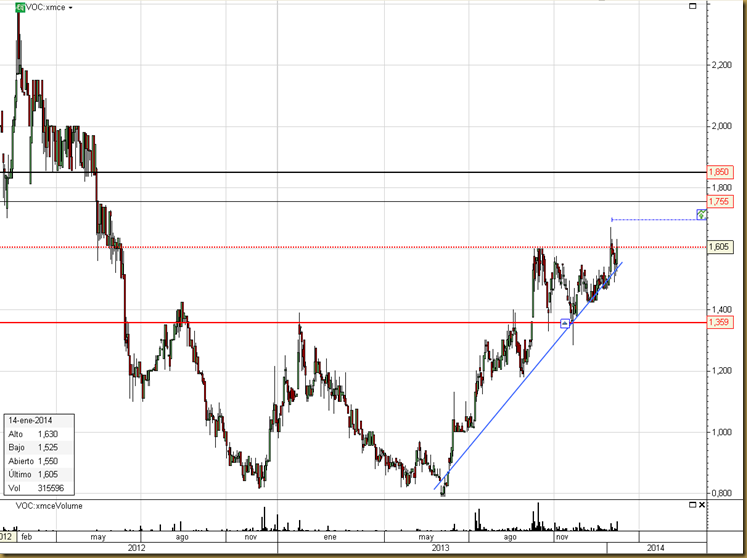The width and height of the screenshot is (747, 558).
Task: Select the blue triangle marker on the trend line
Action: [x=565, y=324]
